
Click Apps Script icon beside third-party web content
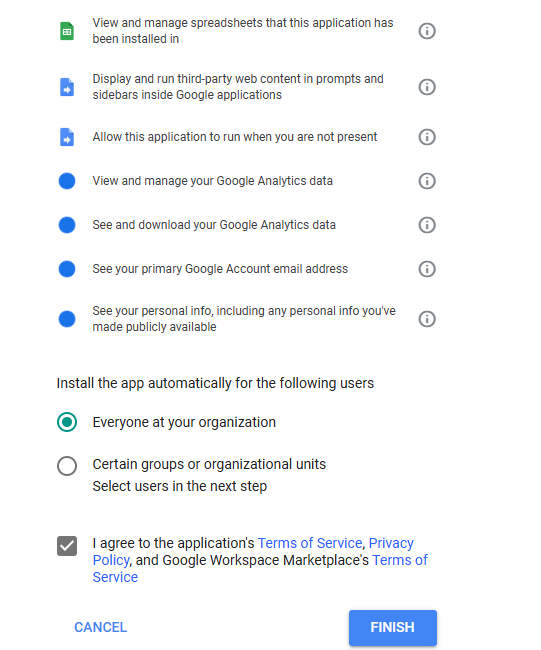coord(67,87)
